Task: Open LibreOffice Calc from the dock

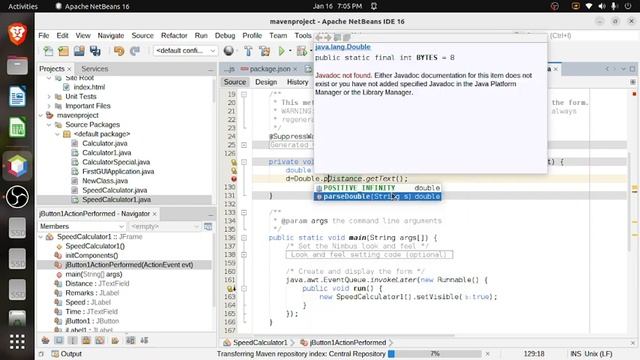Action: [17, 127]
